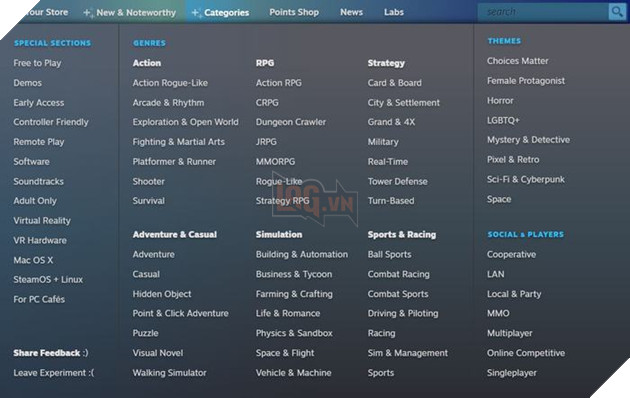Select Adult Only section

(35, 201)
